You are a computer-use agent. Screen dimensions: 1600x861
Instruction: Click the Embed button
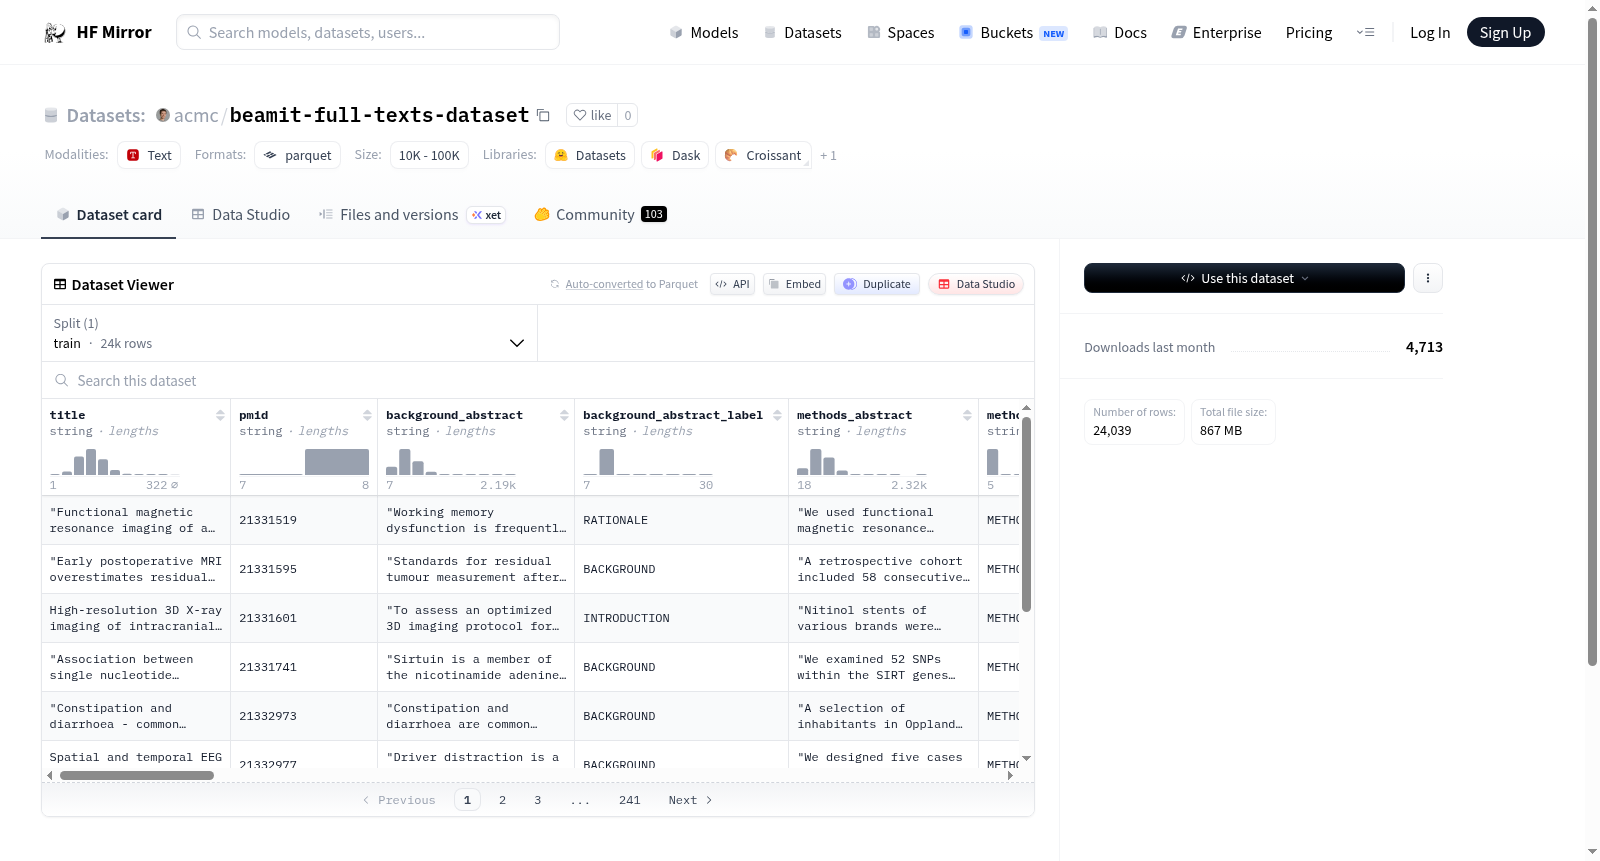click(794, 284)
